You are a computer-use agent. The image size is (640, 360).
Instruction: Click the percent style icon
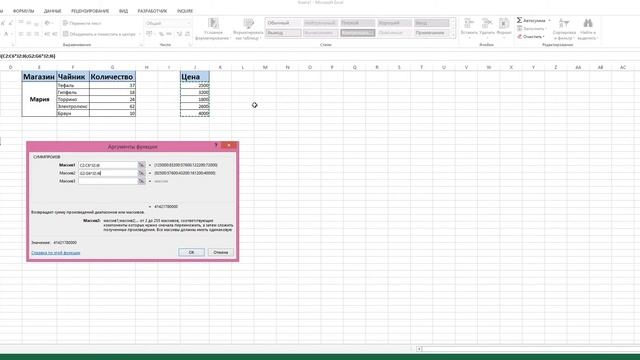click(x=162, y=34)
